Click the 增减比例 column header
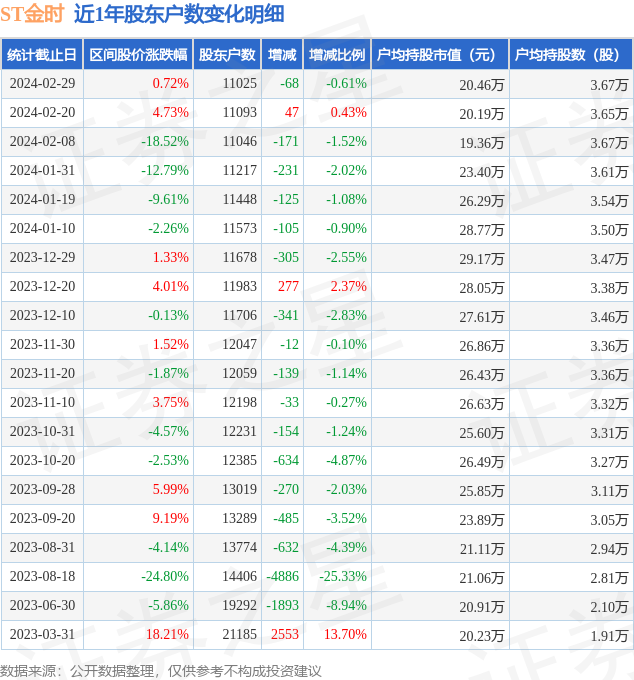The image size is (634, 680). pyautogui.click(x=337, y=55)
